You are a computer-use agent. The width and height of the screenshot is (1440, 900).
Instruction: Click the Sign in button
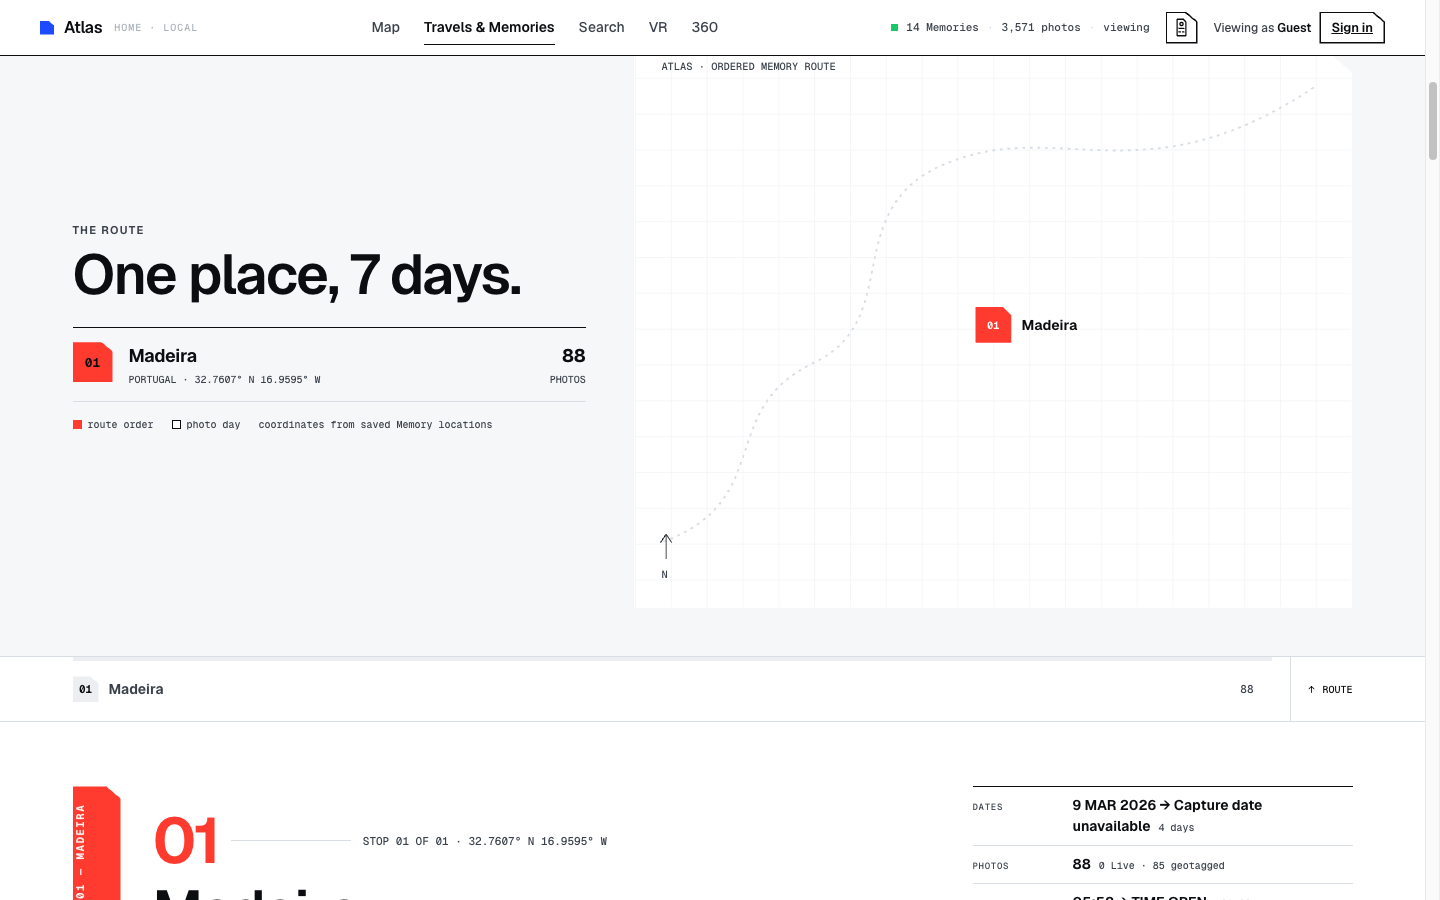tap(1352, 28)
